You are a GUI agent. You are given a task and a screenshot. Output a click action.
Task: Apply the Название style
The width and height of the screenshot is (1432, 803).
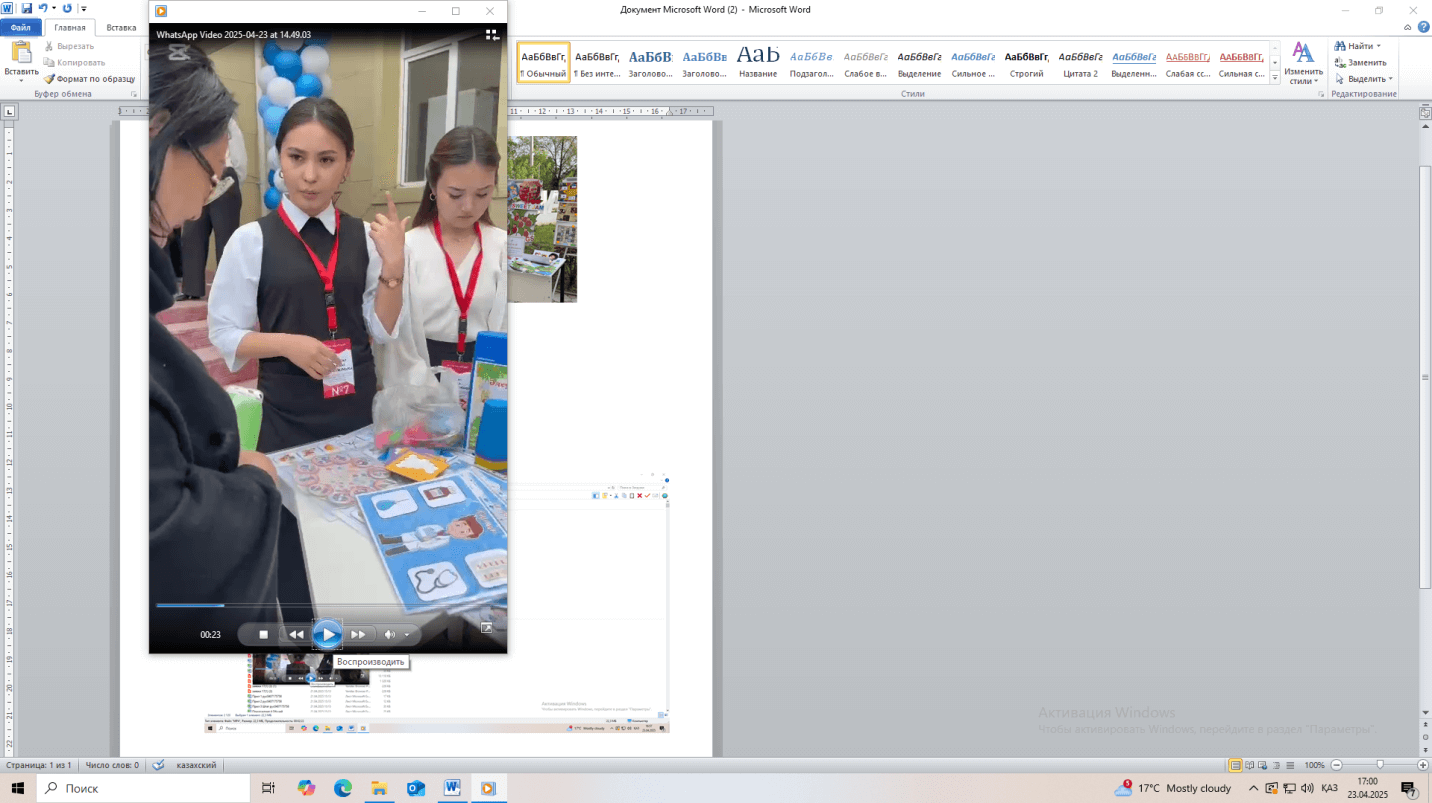coord(758,62)
